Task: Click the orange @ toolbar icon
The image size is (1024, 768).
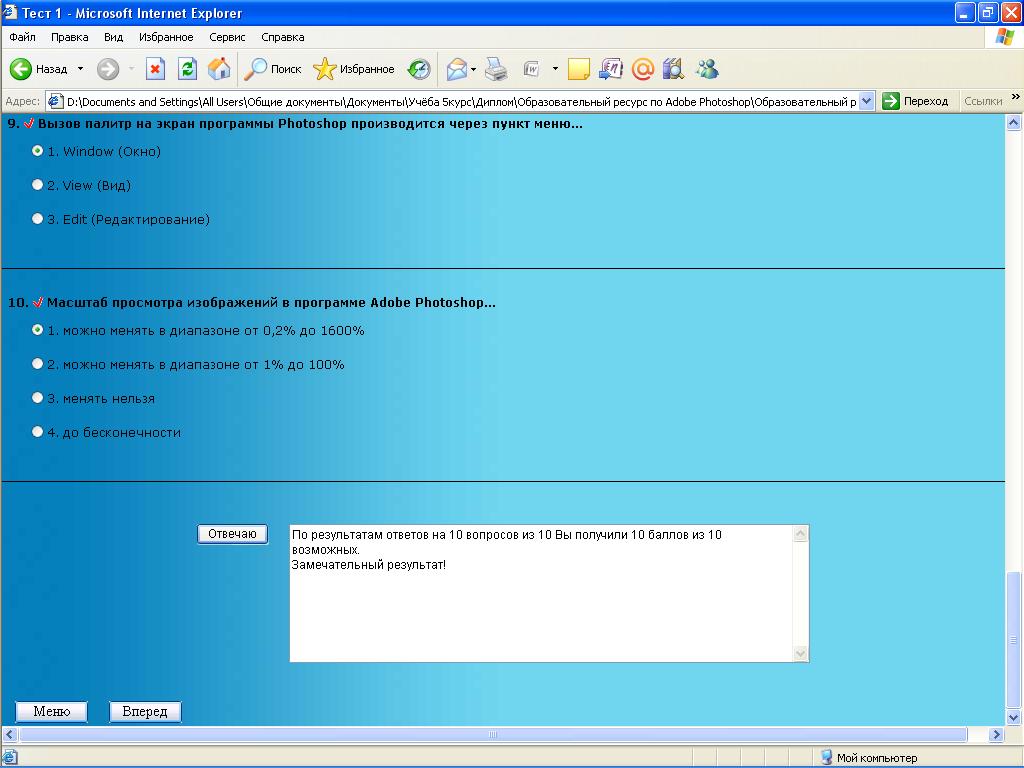Action: (x=643, y=69)
